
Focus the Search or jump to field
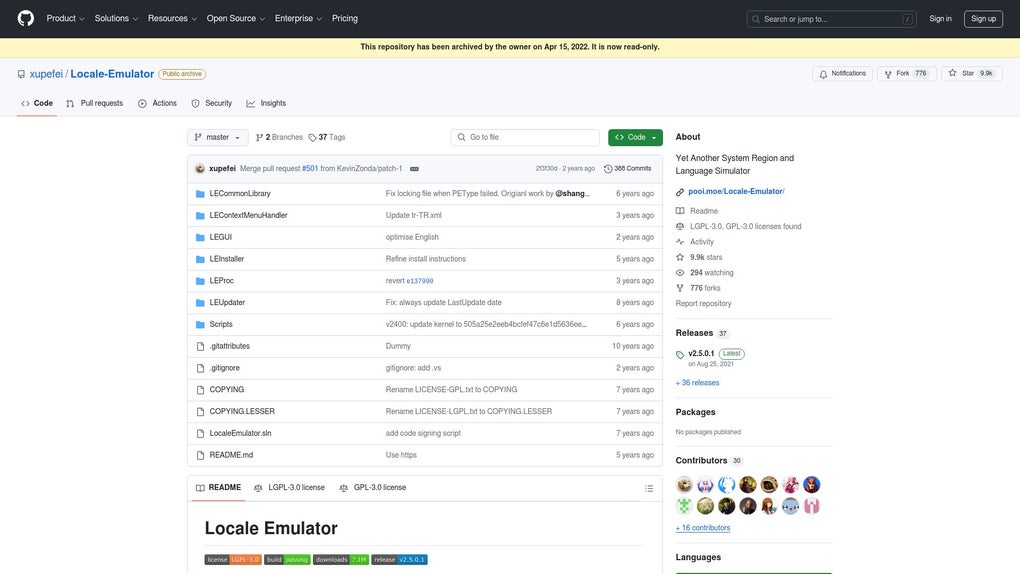click(x=831, y=19)
